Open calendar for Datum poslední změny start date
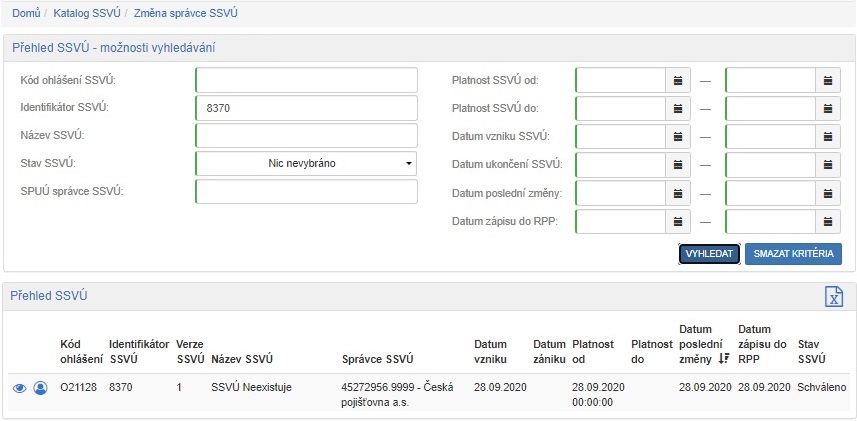Screen dimensions: 857x421 [678, 192]
